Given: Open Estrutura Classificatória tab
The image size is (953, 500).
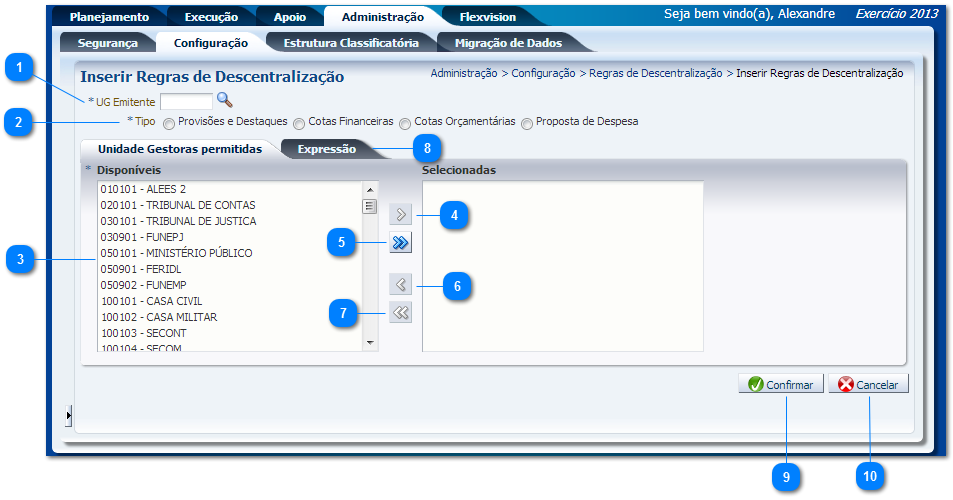Looking at the screenshot, I should click(350, 43).
